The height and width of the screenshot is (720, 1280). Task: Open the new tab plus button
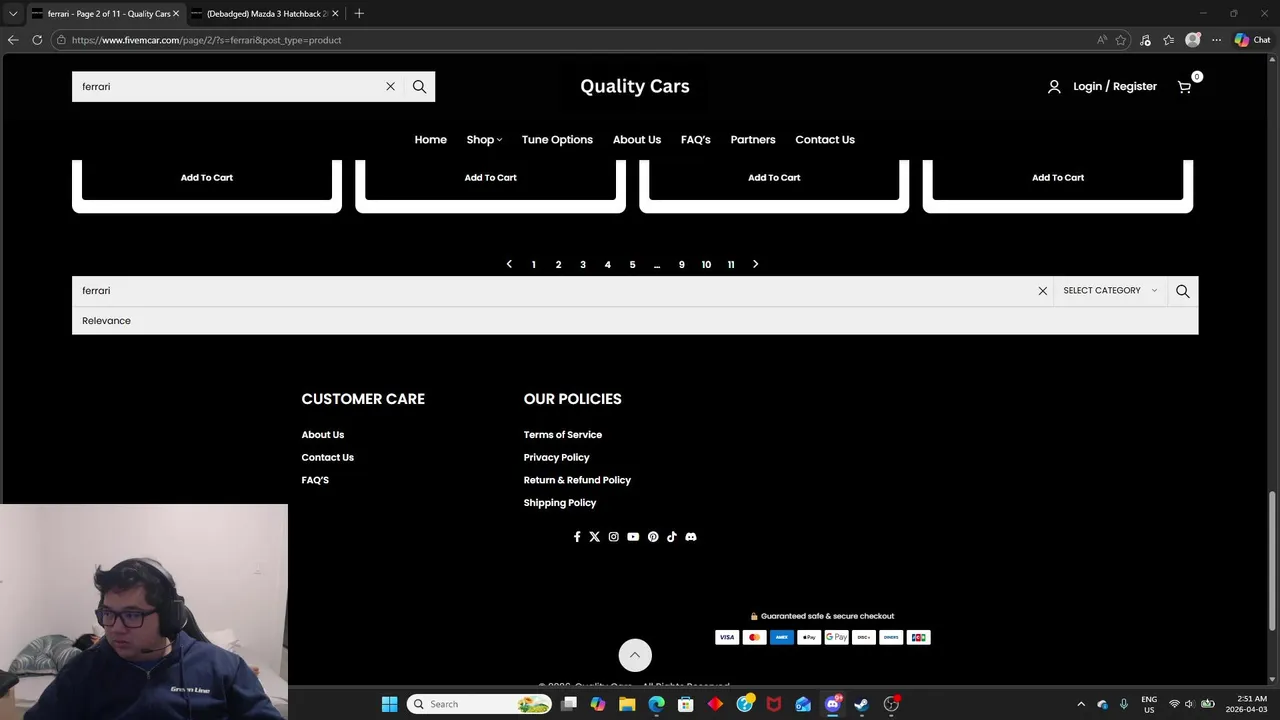point(359,13)
